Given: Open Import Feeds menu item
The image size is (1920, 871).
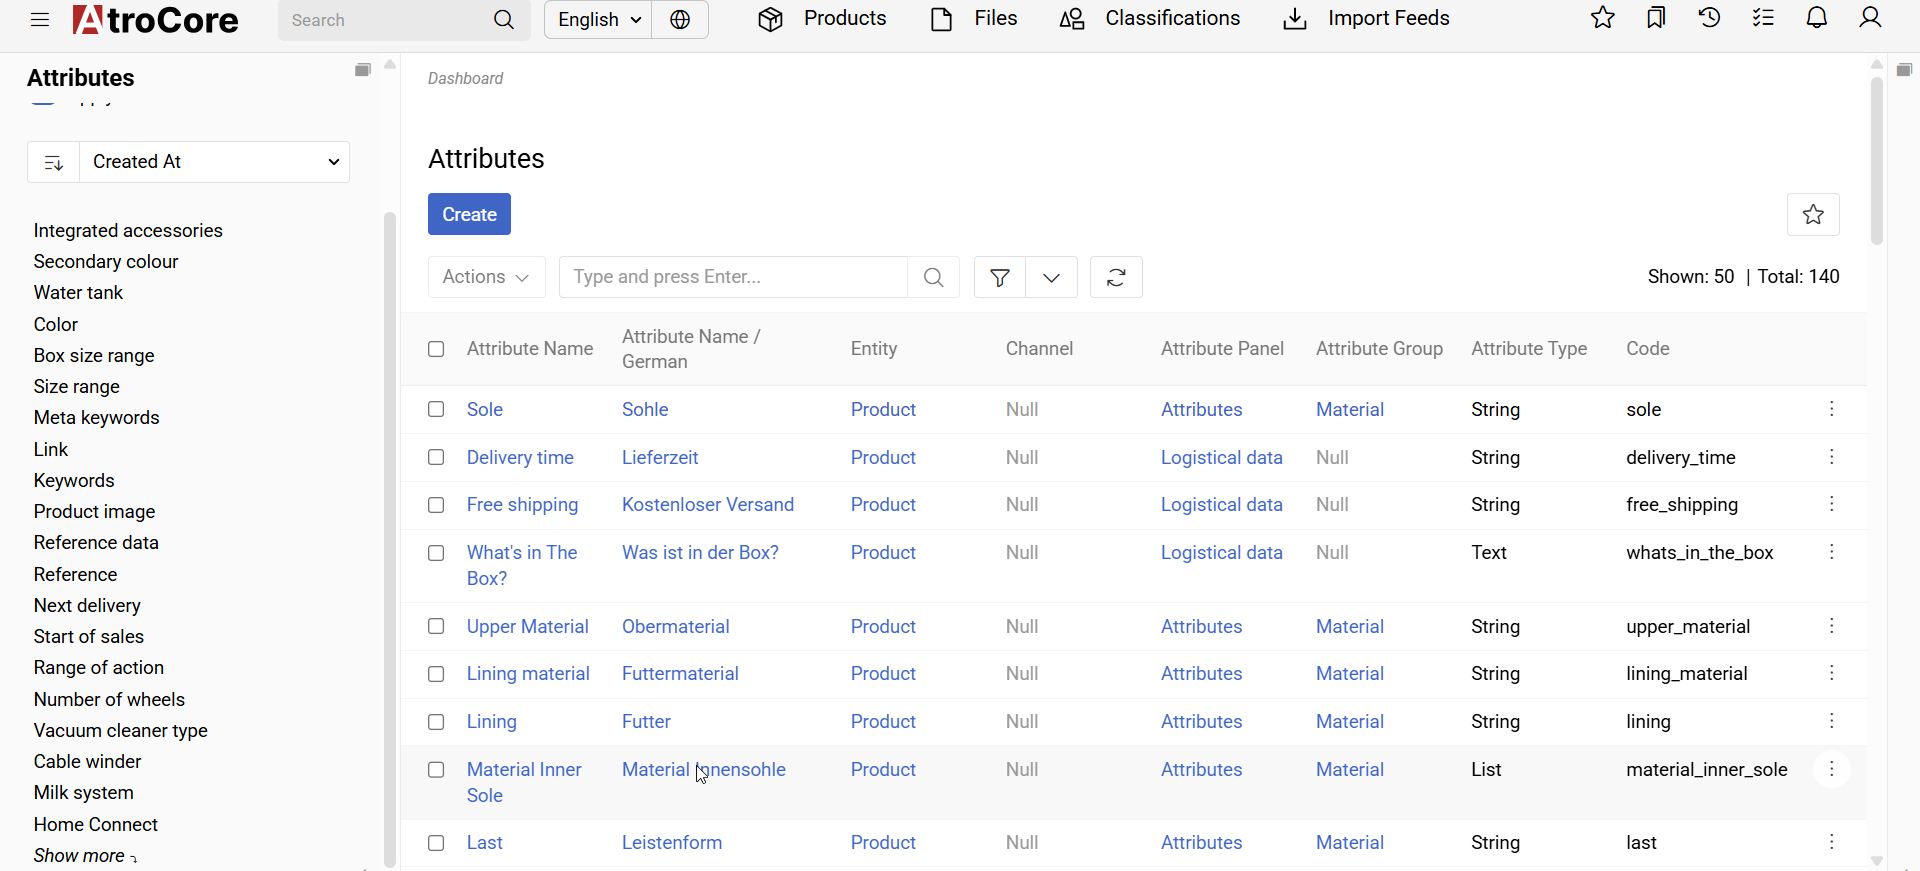Looking at the screenshot, I should 1366,19.
